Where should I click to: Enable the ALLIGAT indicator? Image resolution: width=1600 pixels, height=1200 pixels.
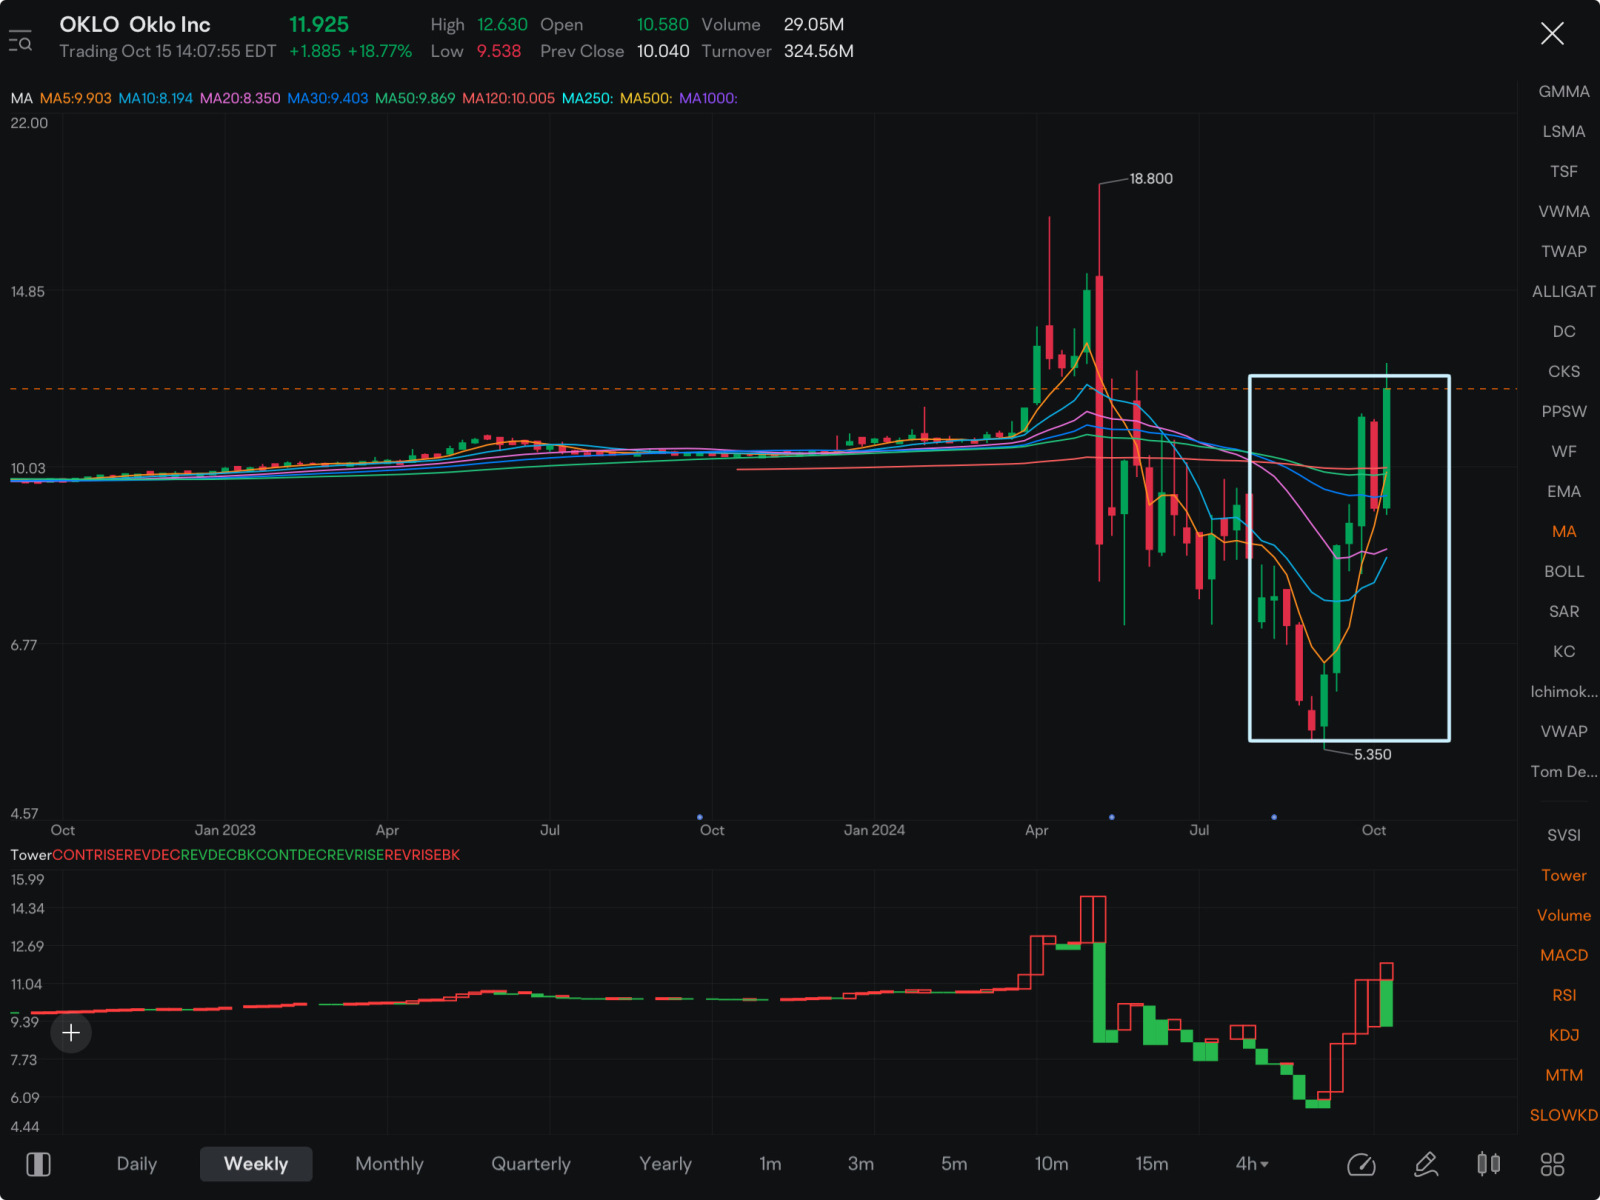1564,291
